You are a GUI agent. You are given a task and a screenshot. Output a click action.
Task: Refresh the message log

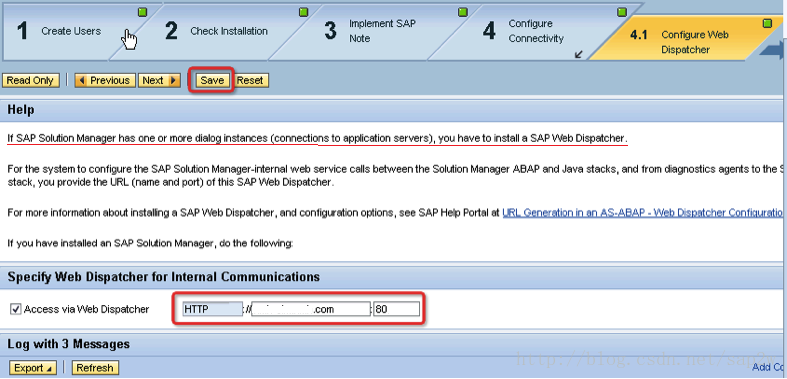coord(95,368)
